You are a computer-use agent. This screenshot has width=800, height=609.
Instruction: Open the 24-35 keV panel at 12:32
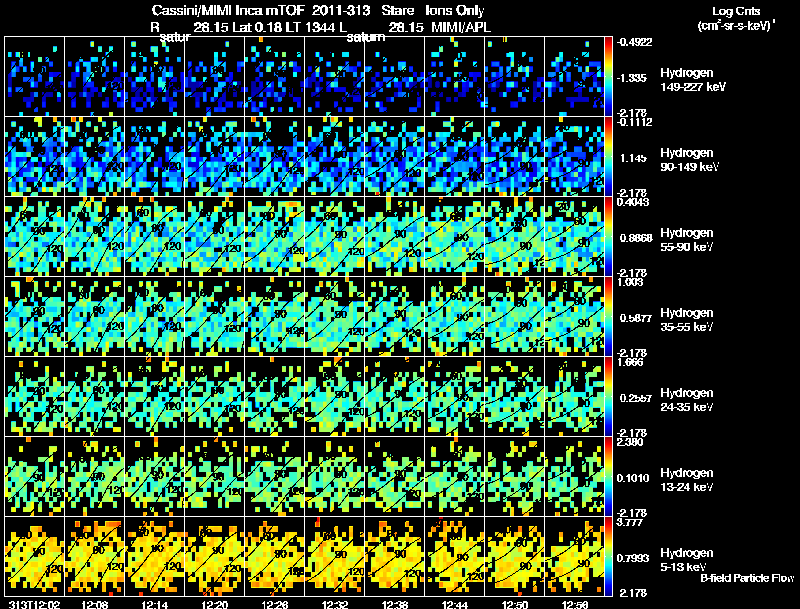point(335,397)
